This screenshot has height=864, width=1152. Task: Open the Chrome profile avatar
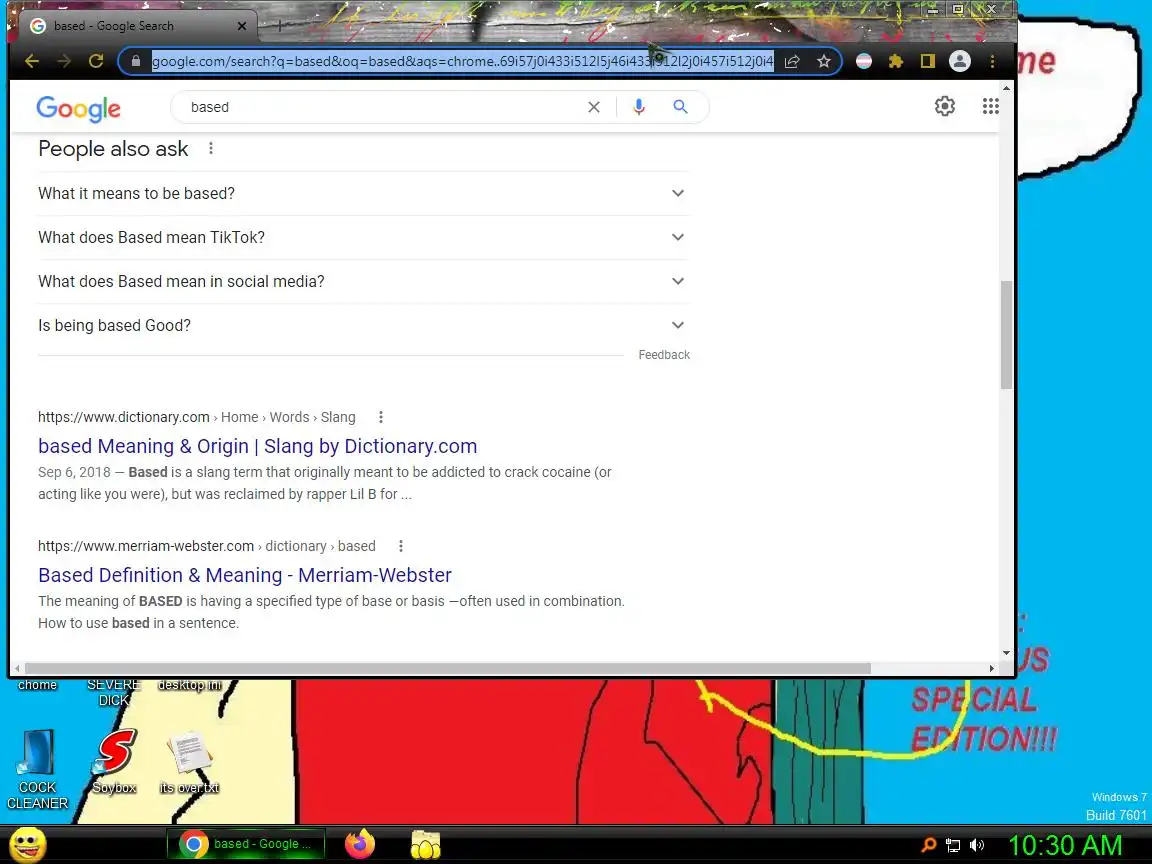tap(960, 62)
